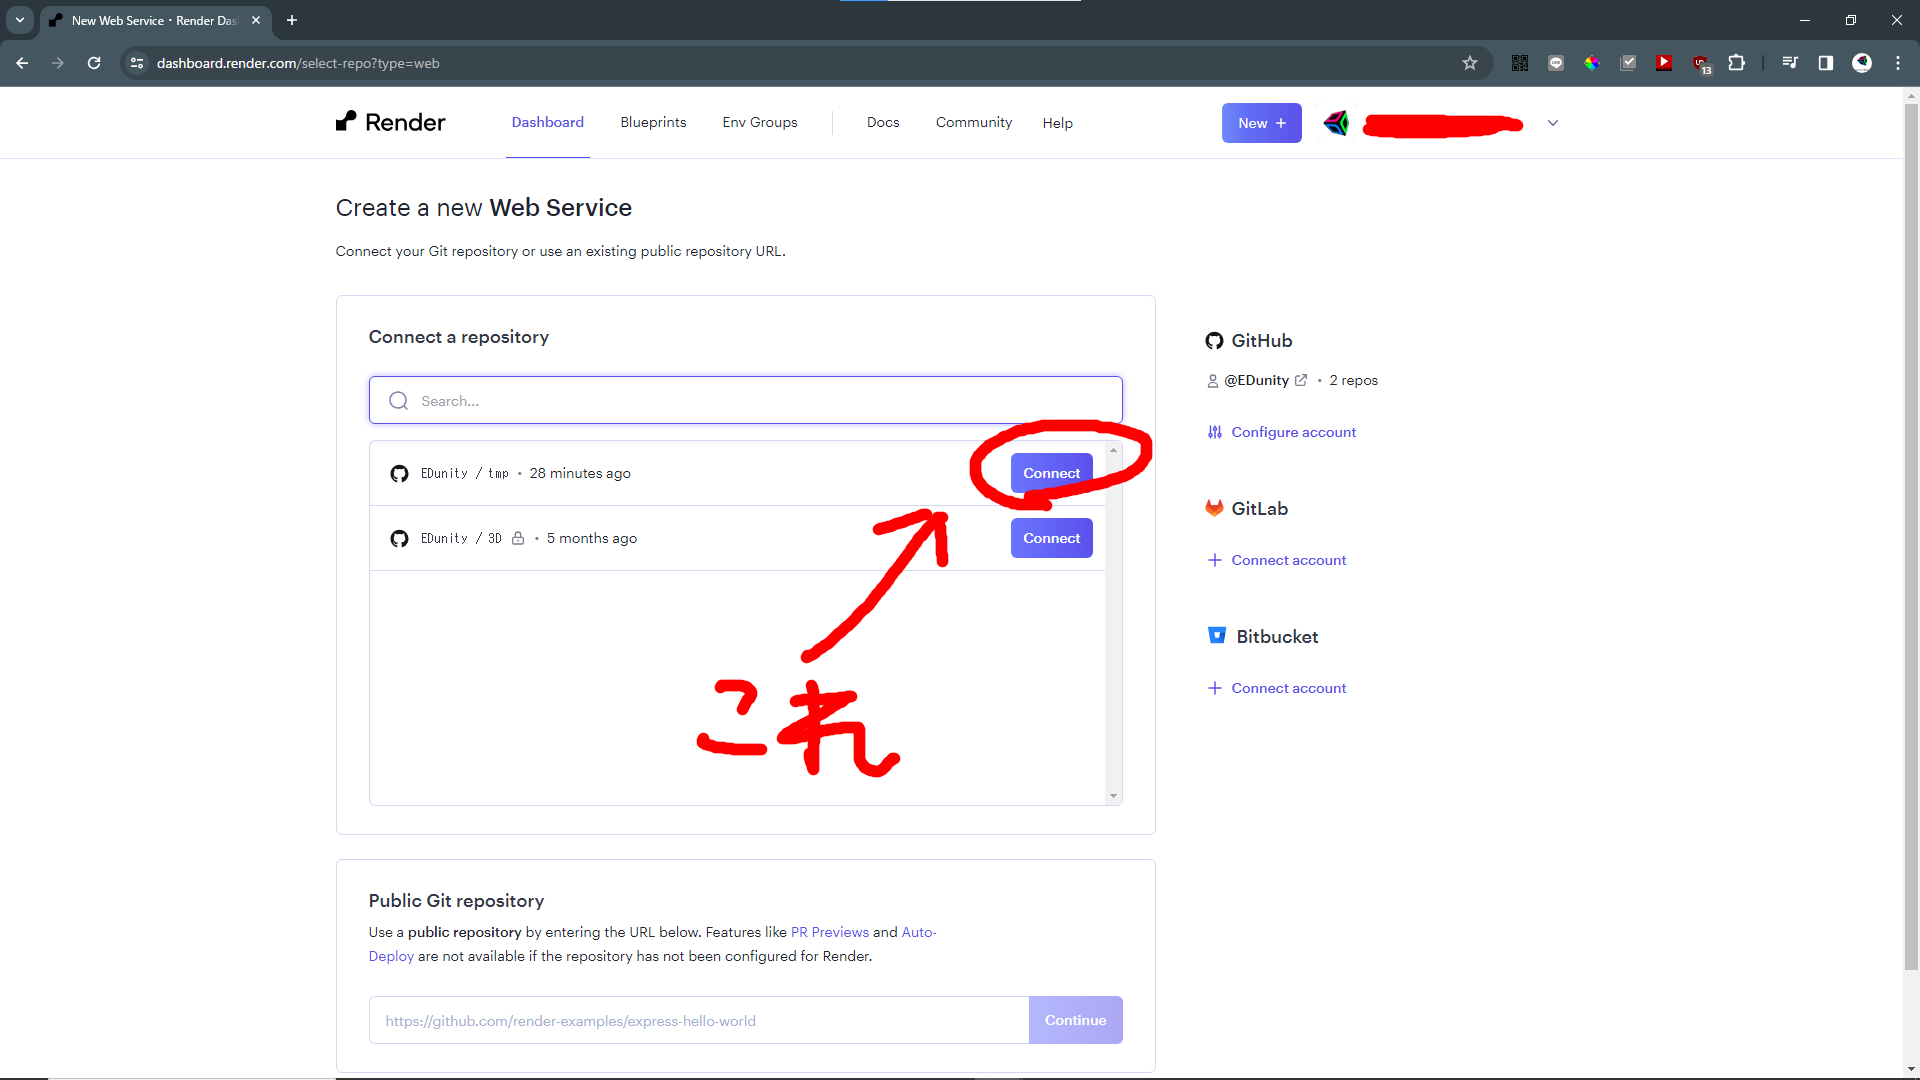1920x1080 pixels.
Task: Open @EDunity GitHub external link icon
Action: [1301, 380]
